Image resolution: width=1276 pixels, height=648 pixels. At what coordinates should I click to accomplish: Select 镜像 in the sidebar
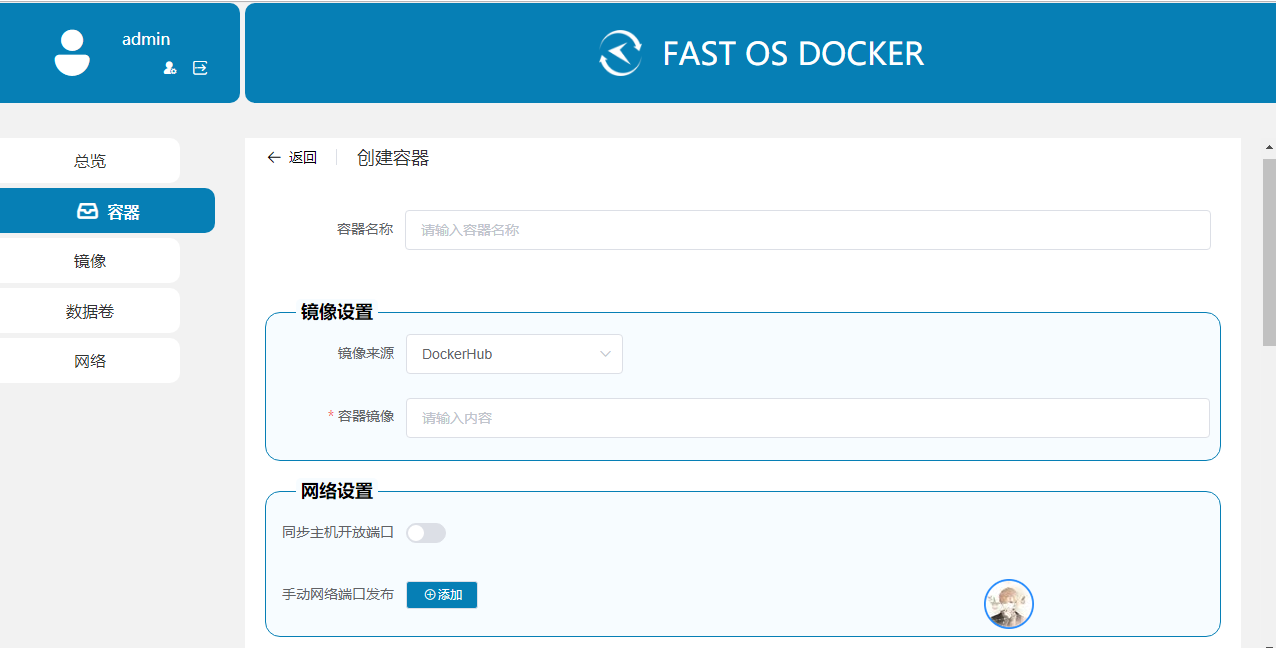(89, 260)
